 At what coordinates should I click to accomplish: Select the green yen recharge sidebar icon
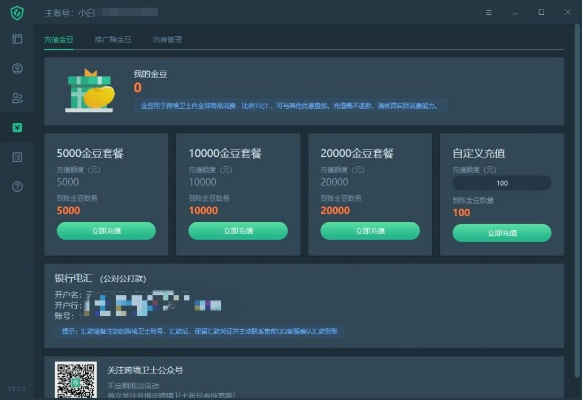[x=17, y=128]
